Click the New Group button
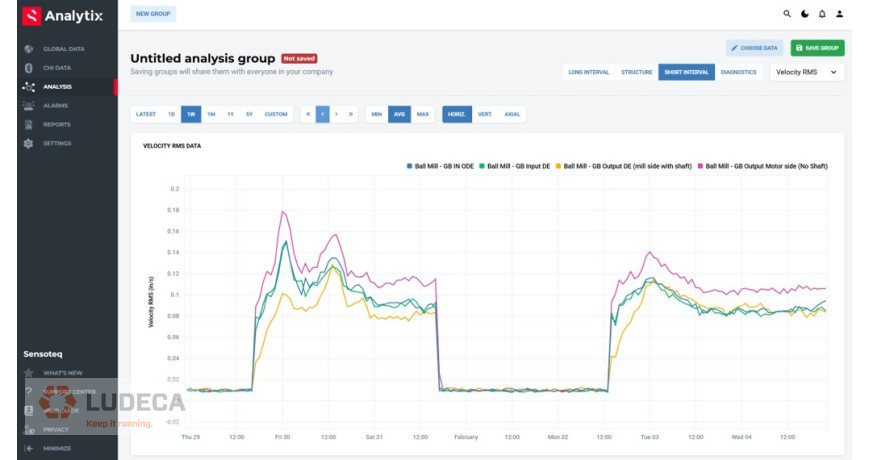This screenshot has width=870, height=460. [153, 14]
